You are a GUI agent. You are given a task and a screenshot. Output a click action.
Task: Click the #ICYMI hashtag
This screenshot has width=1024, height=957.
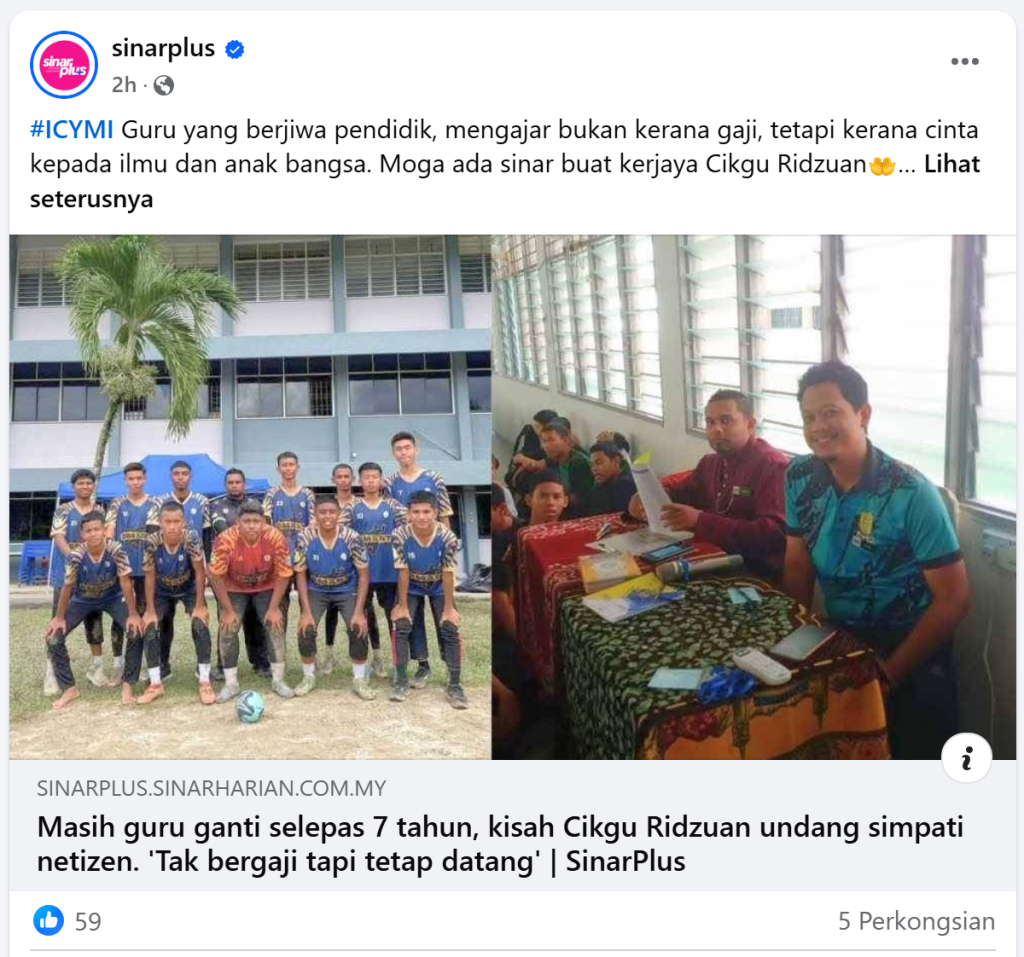72,130
